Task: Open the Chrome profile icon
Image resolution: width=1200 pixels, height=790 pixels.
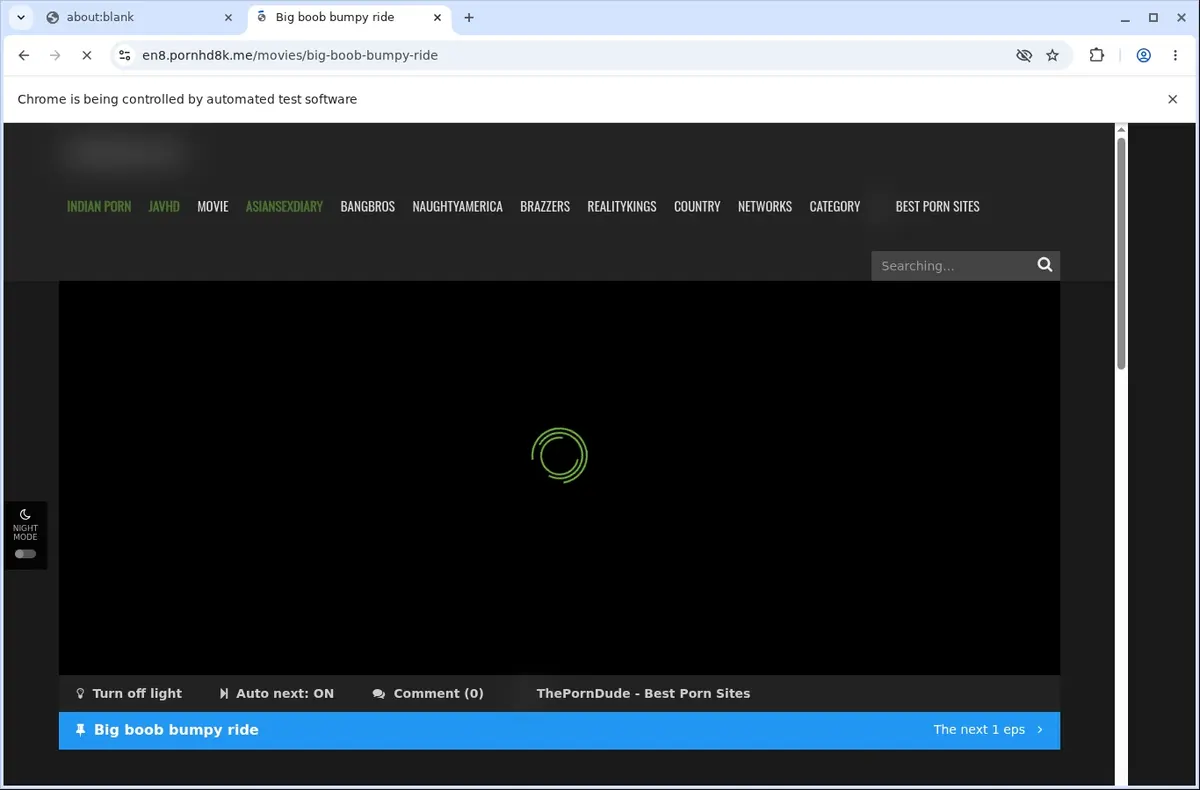Action: (1143, 56)
